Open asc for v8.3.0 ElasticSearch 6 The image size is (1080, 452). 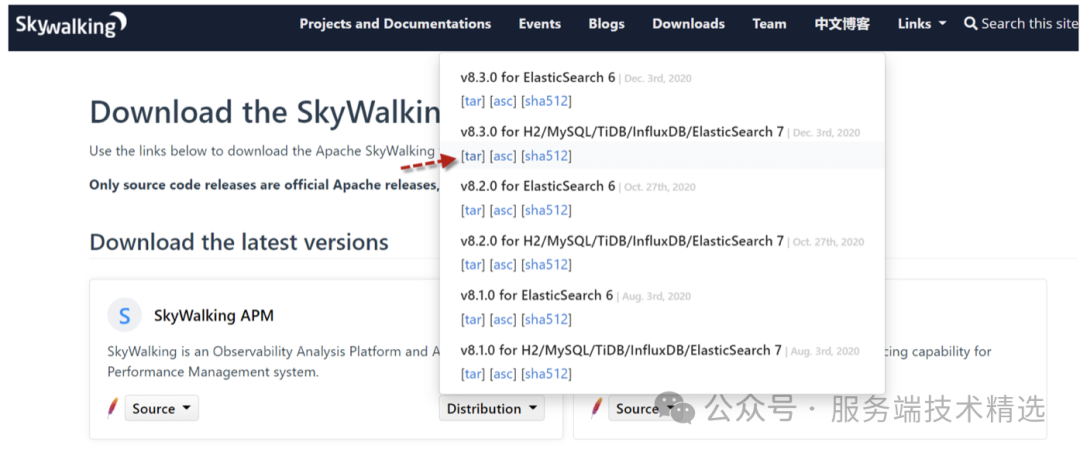tap(503, 101)
